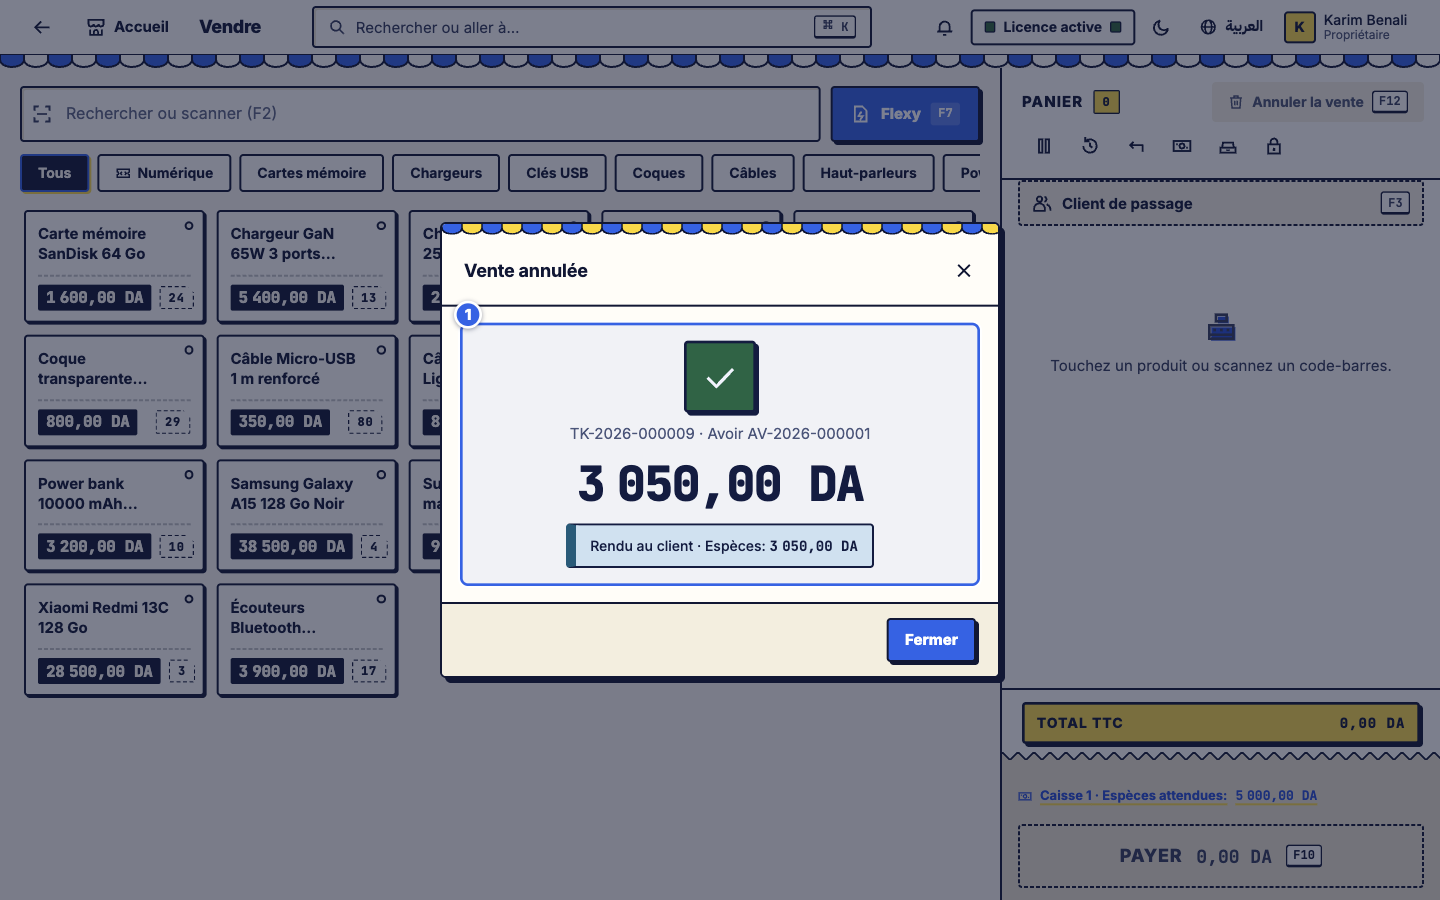Filter by Haut-parleurs category
1440x900 pixels.
868,173
